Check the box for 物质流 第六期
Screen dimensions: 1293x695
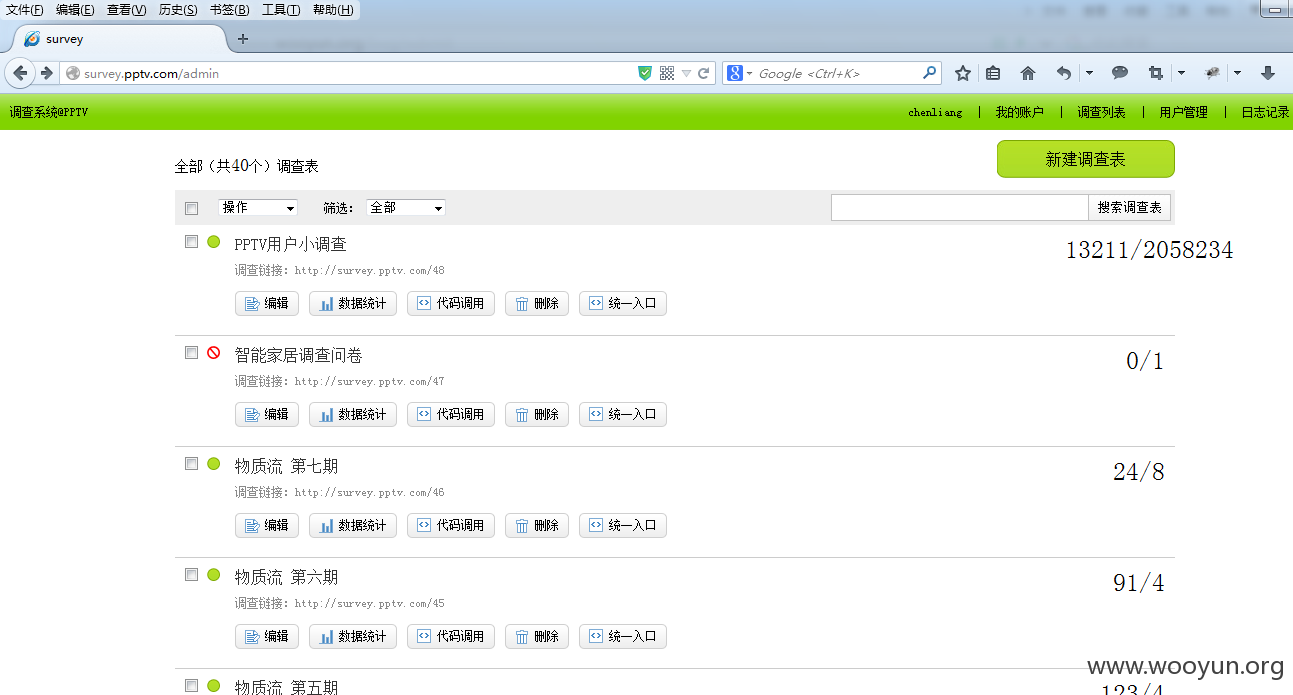(x=192, y=575)
